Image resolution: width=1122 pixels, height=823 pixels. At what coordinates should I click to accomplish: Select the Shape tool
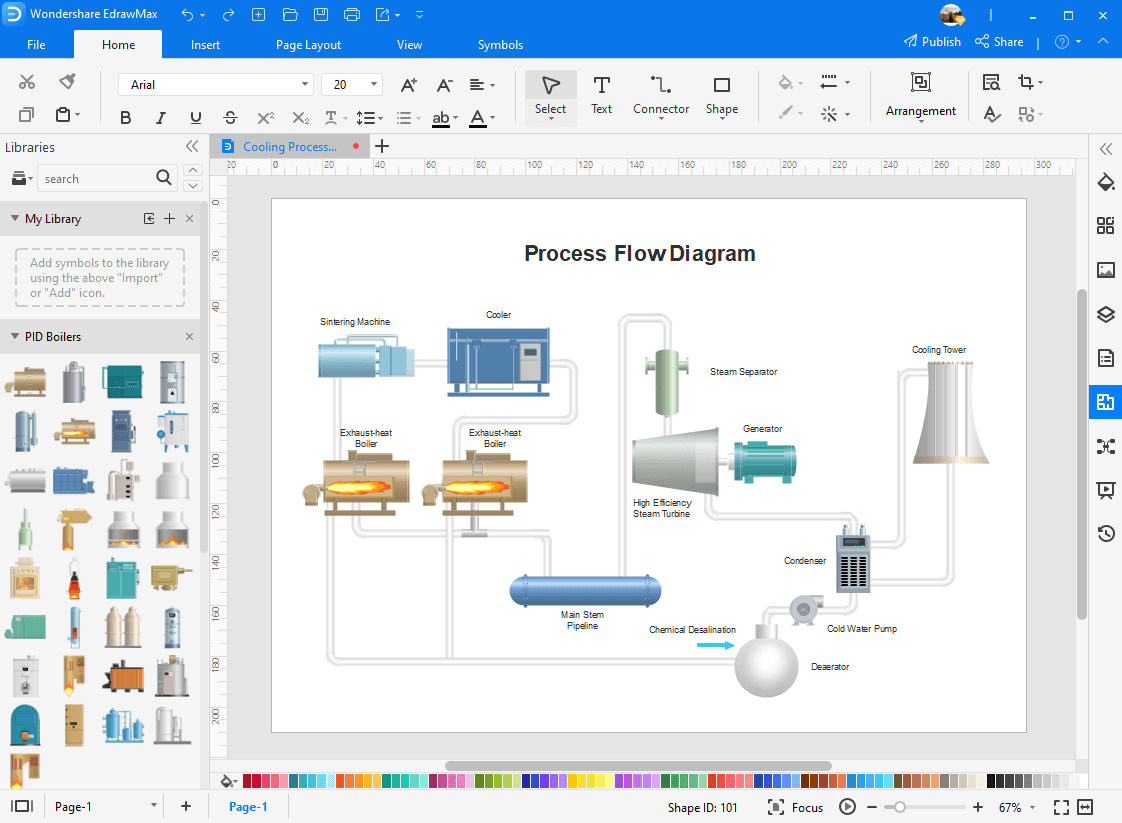click(721, 96)
